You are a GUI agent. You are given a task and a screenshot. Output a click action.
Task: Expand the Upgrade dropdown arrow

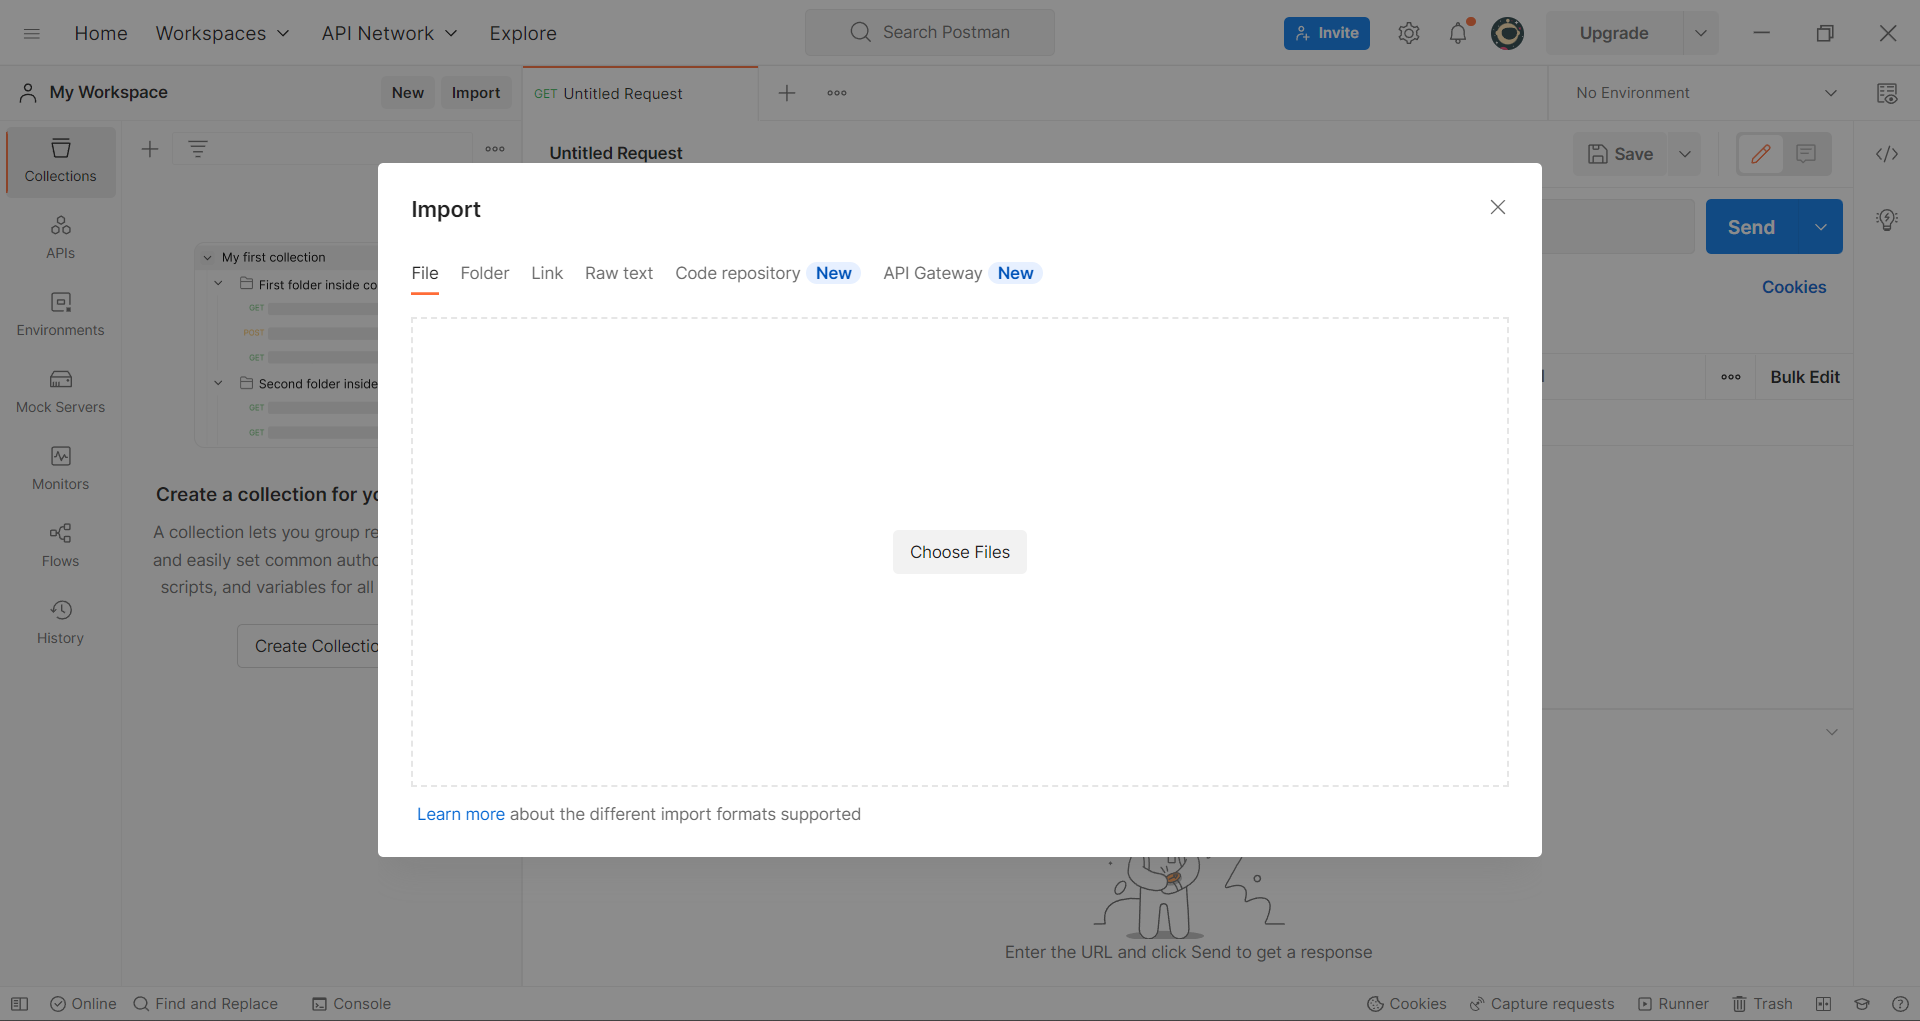pos(1700,33)
